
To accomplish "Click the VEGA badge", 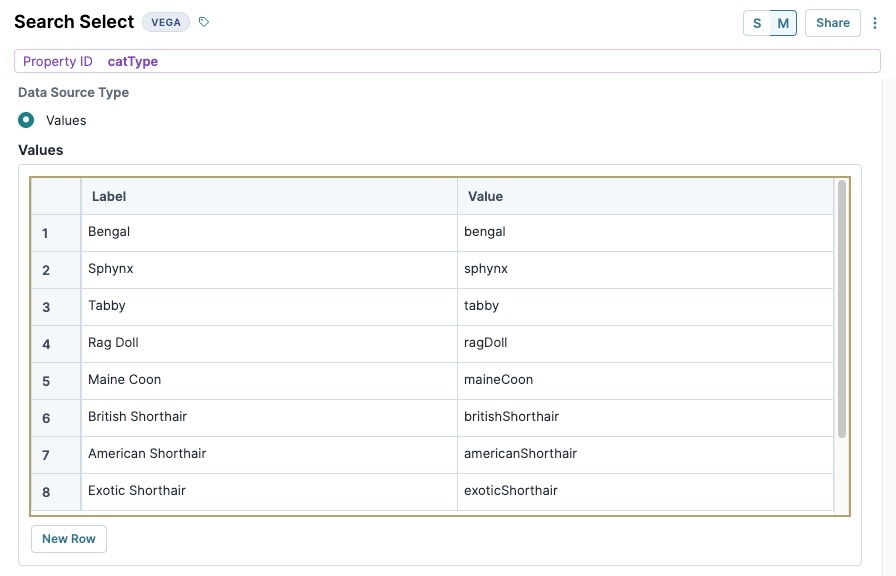I will pos(166,22).
